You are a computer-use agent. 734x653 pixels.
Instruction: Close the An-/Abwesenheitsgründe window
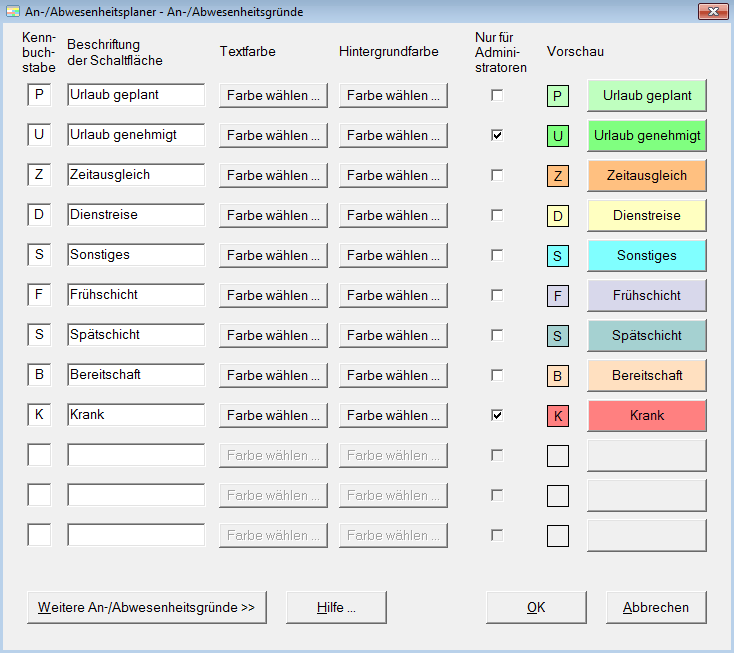click(713, 11)
